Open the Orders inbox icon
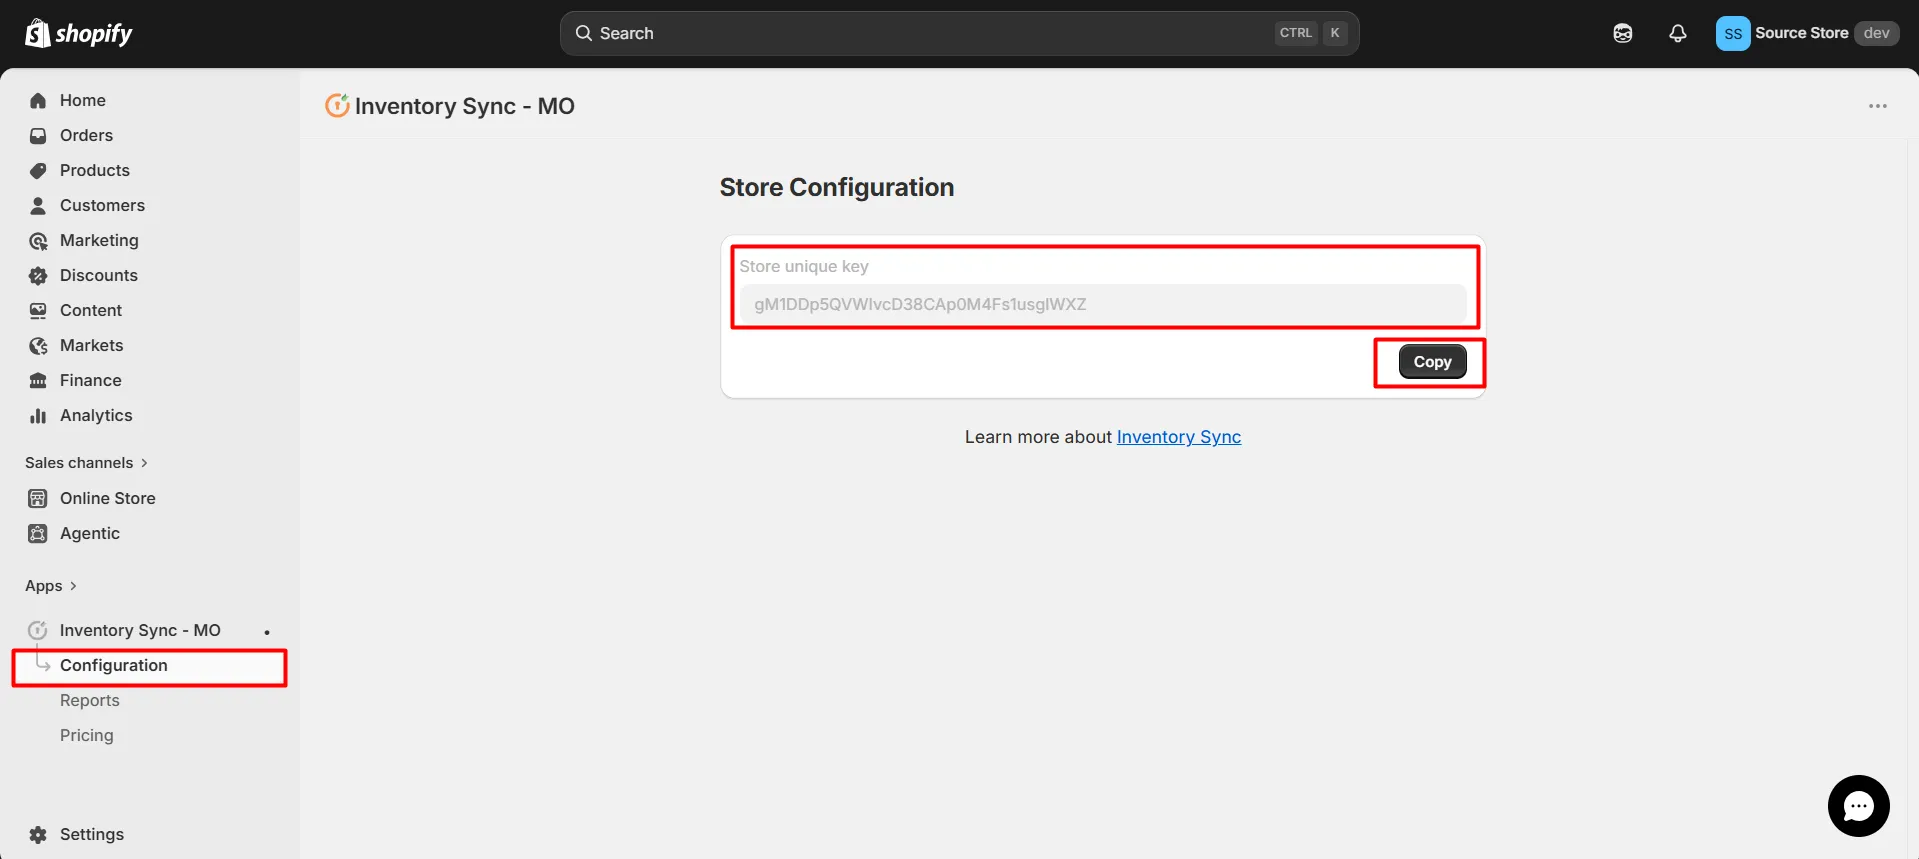Screen dimensions: 1919x859 pyautogui.click(x=38, y=135)
